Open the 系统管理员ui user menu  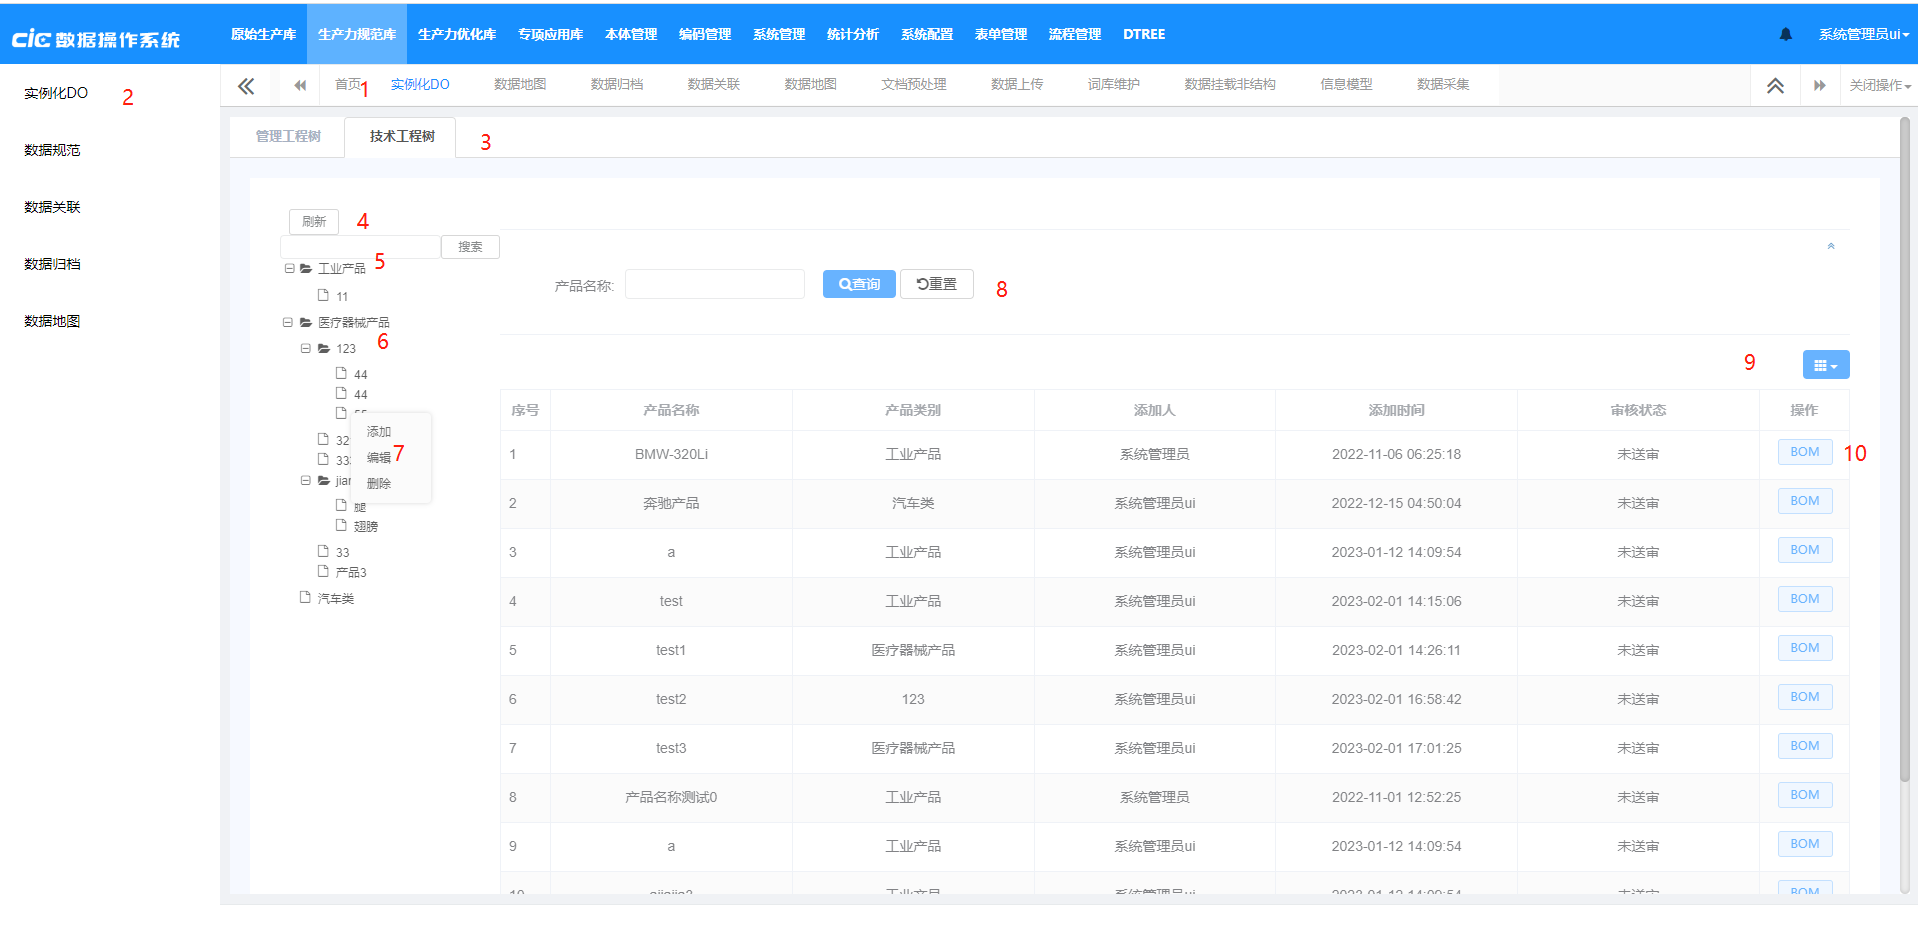pos(1864,33)
